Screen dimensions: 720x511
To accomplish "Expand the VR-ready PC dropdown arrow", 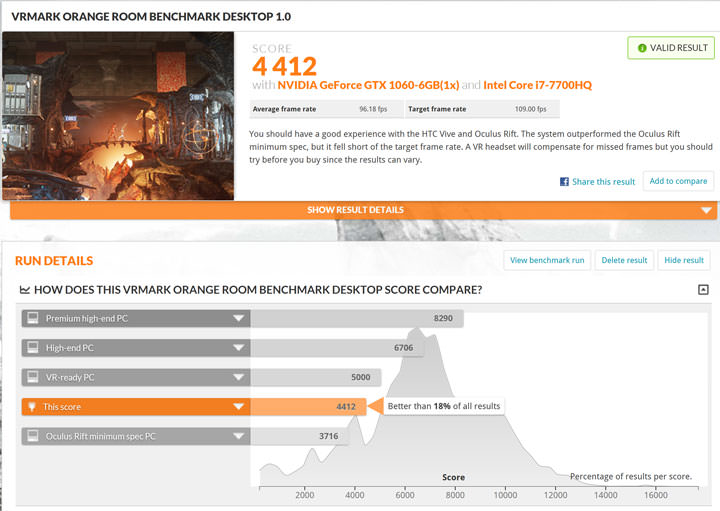I will (x=238, y=377).
